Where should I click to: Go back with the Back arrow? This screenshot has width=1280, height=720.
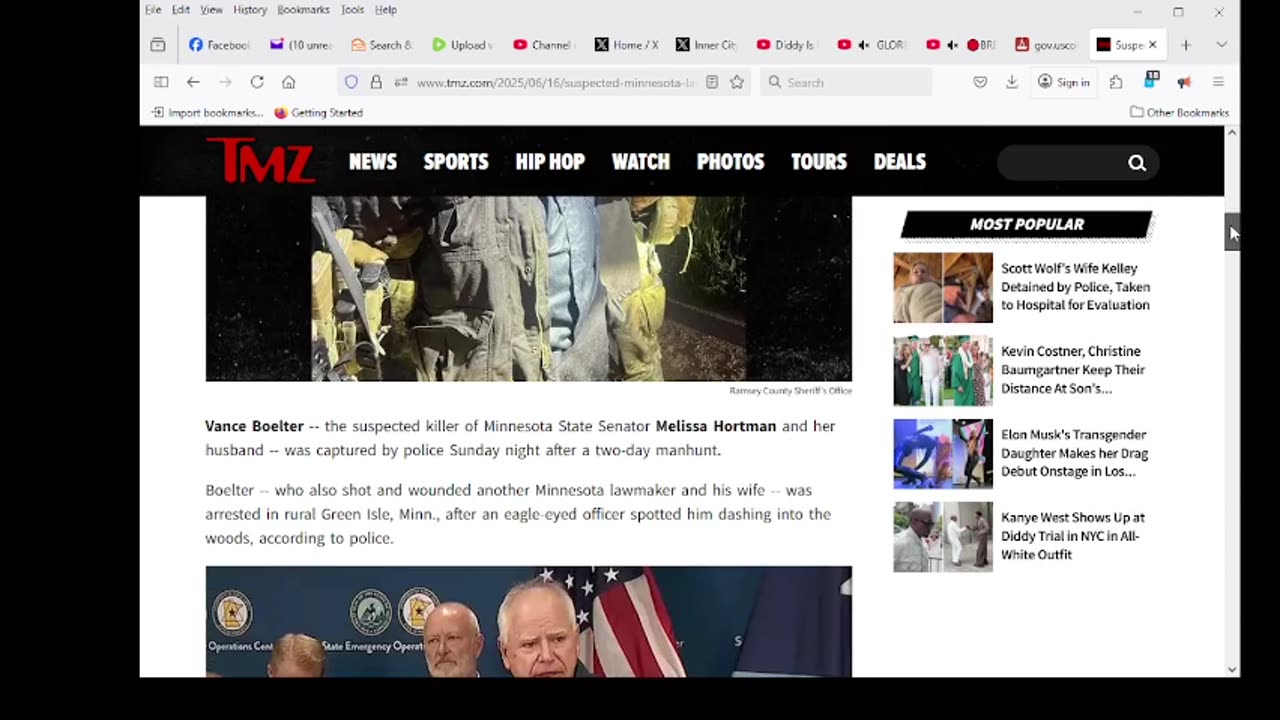193,82
